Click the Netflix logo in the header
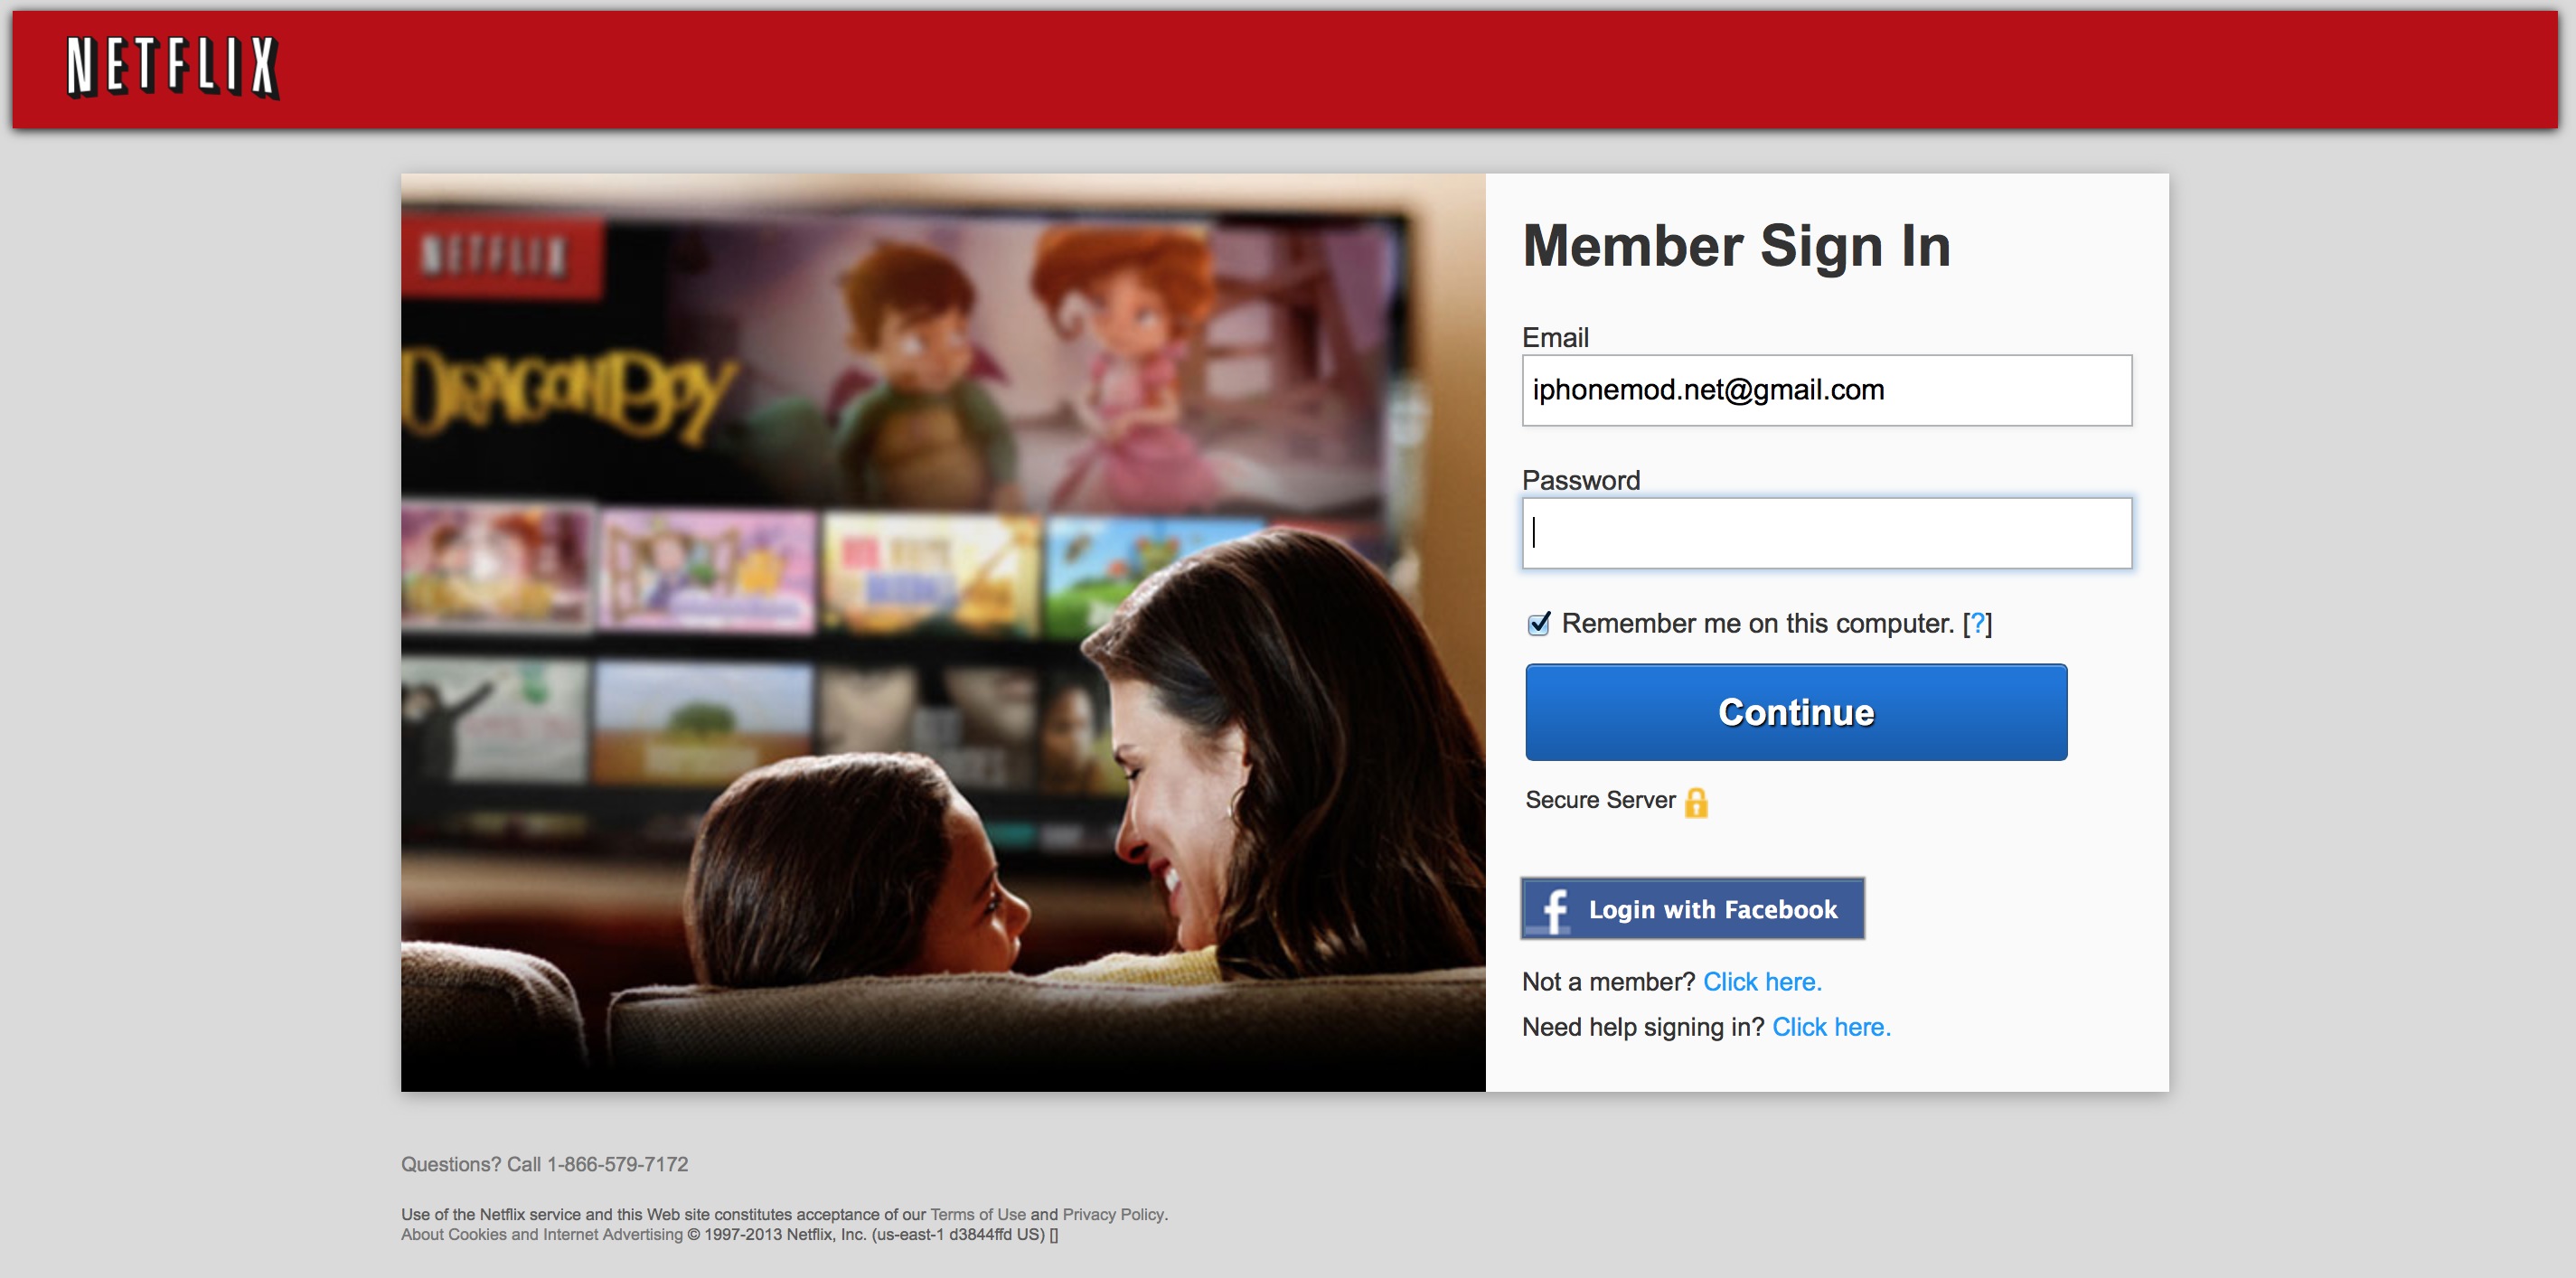The width and height of the screenshot is (2576, 1278). 172,67
